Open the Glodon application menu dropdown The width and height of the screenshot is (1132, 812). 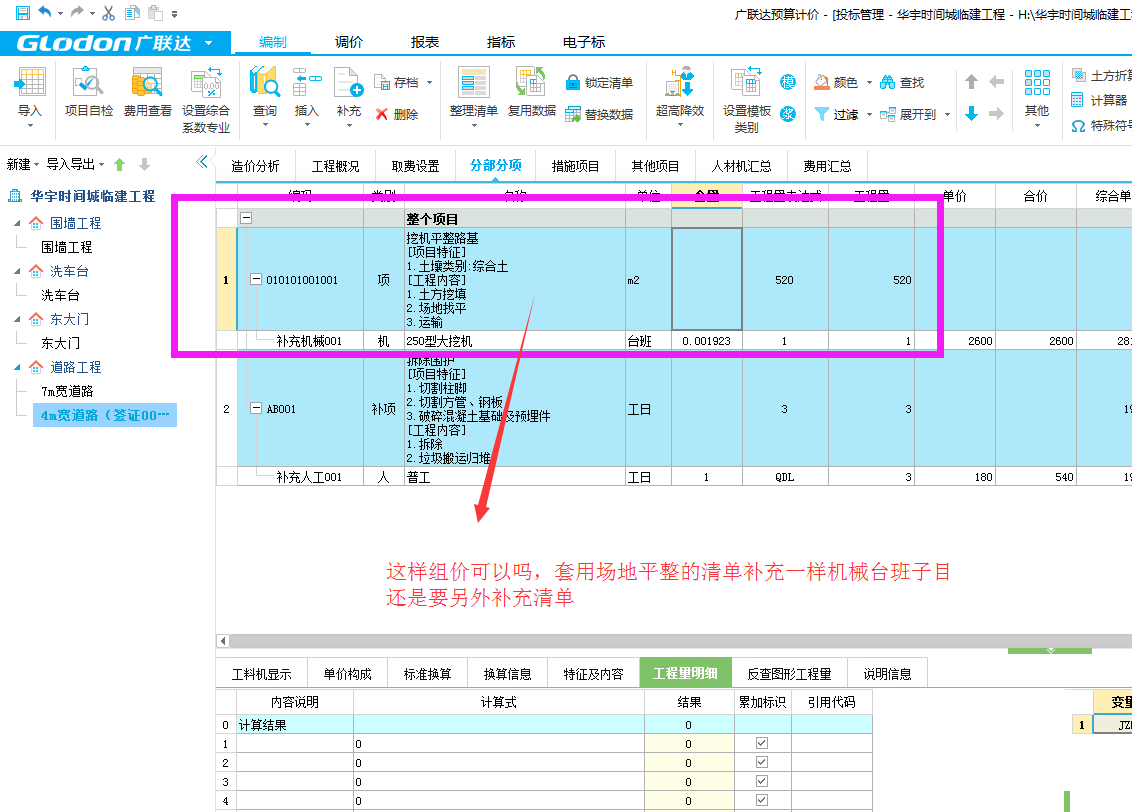(209, 43)
